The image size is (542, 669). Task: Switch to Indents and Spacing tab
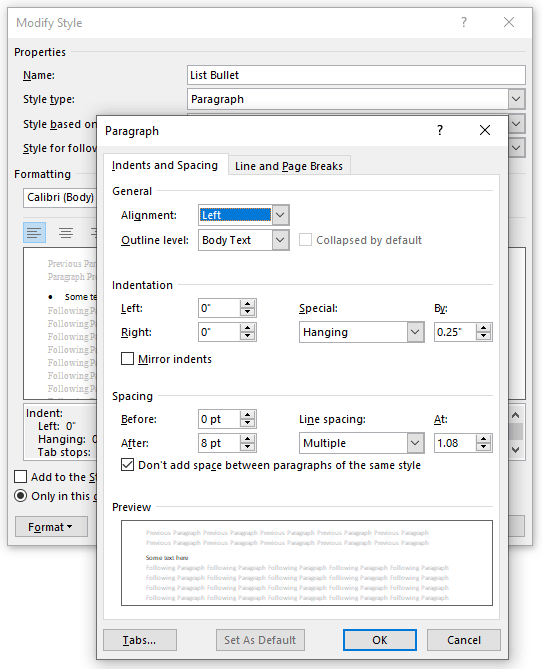165,165
